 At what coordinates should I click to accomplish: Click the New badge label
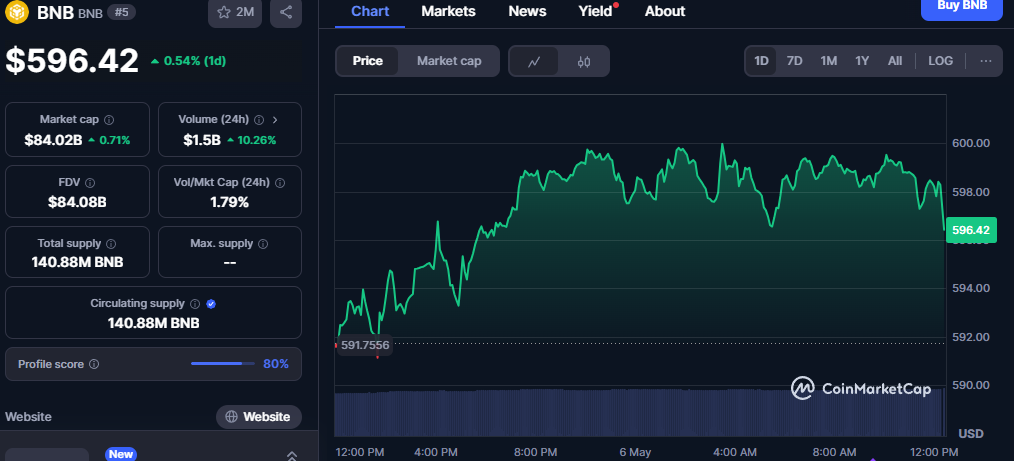point(121,454)
